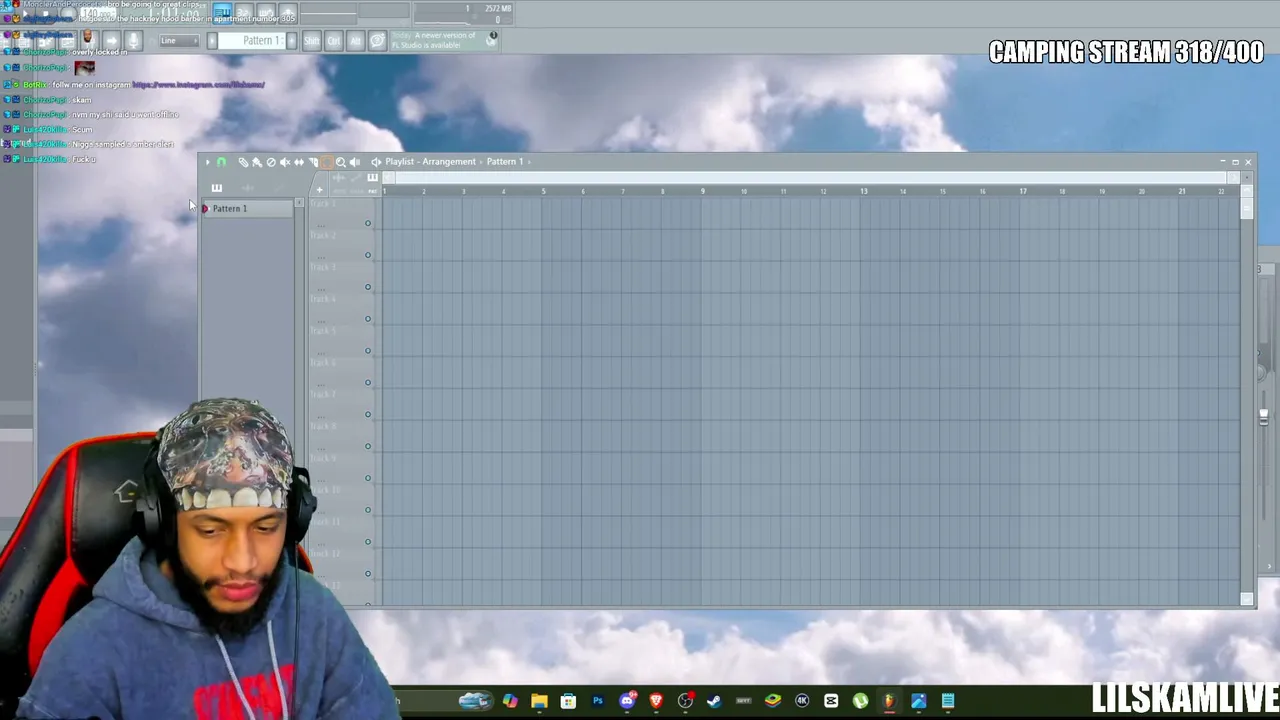Viewport: 1280px width, 720px height.
Task: Show audio clips in the picker panel
Action: point(248,188)
